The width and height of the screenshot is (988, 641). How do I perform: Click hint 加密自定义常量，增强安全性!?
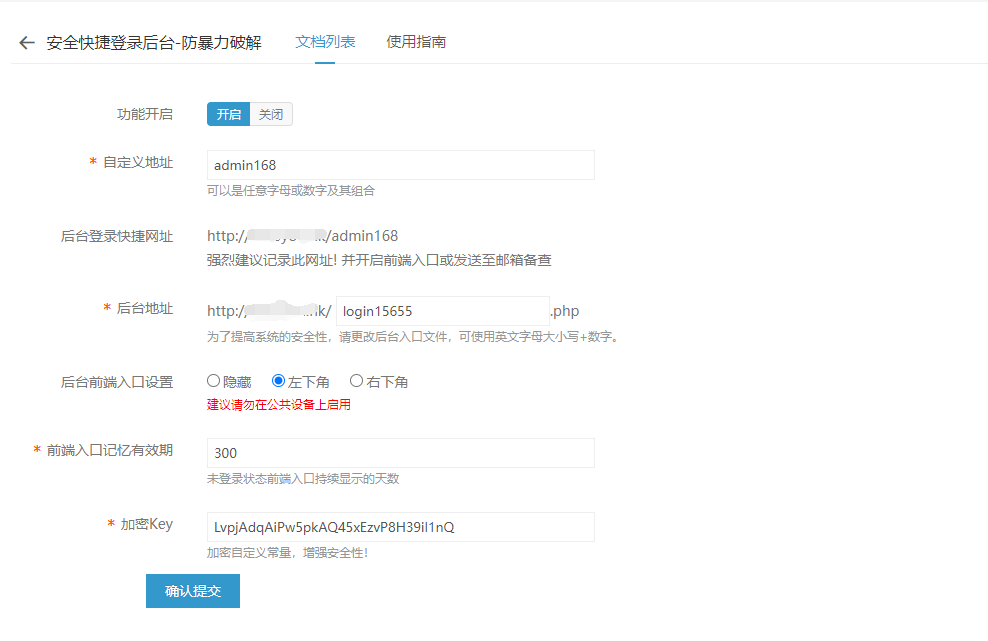coord(287,553)
